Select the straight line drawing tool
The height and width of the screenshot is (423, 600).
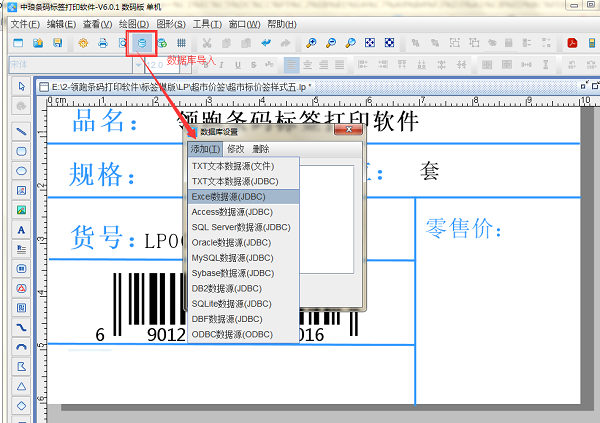[21, 131]
